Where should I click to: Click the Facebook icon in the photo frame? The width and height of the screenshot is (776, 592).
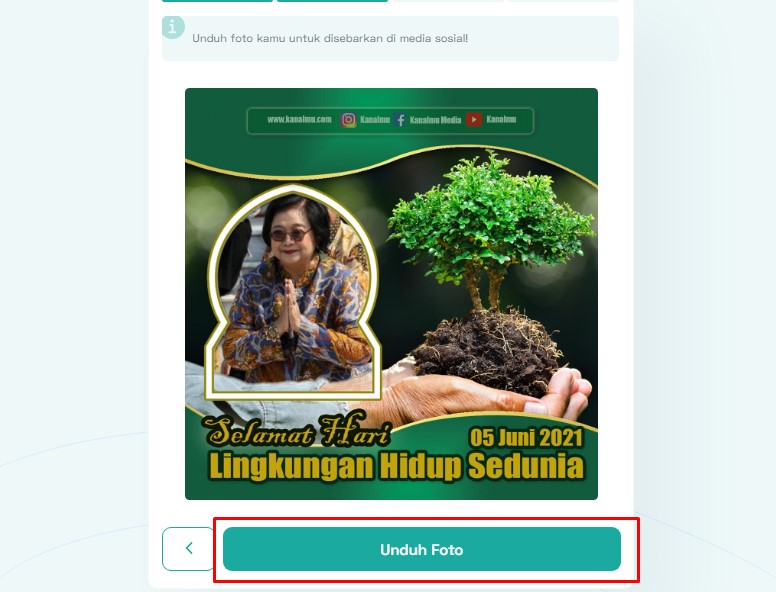pyautogui.click(x=400, y=120)
